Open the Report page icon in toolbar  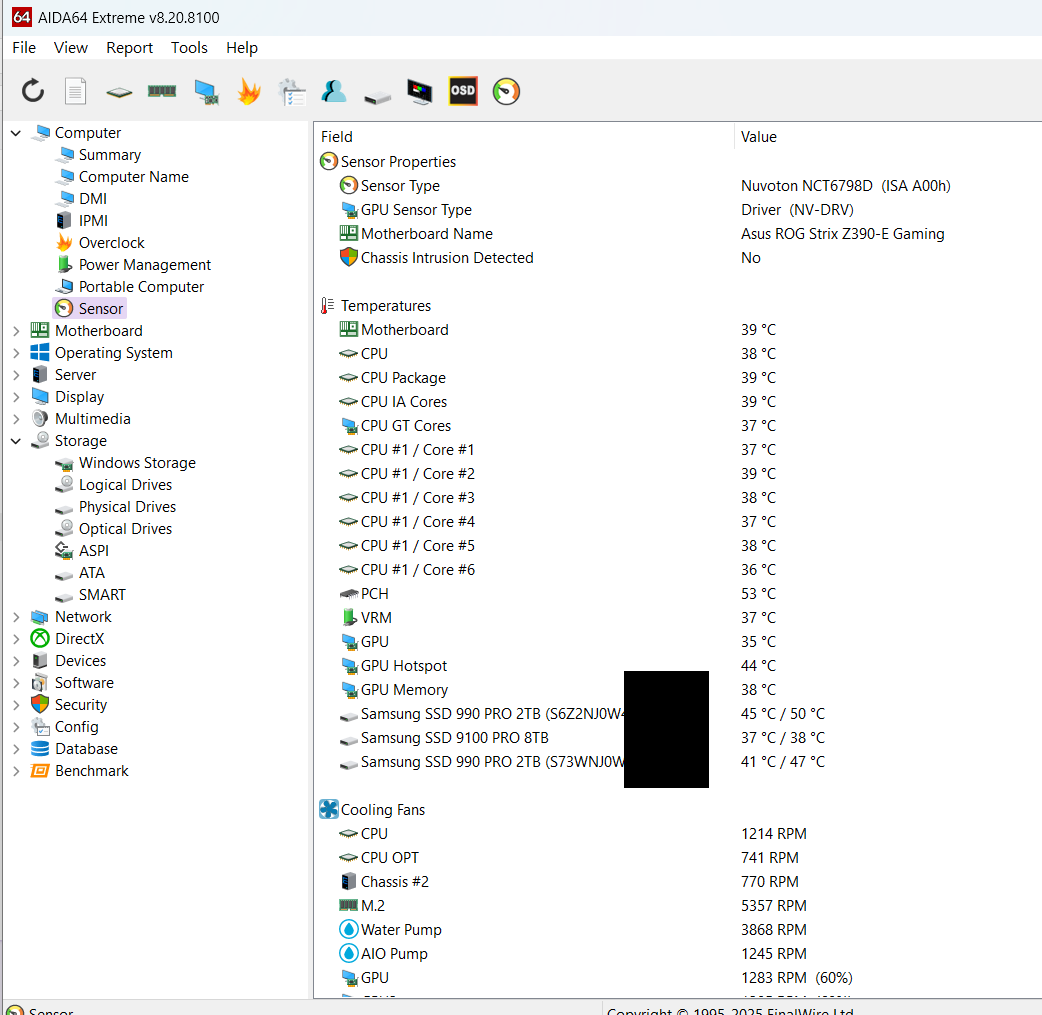[76, 92]
